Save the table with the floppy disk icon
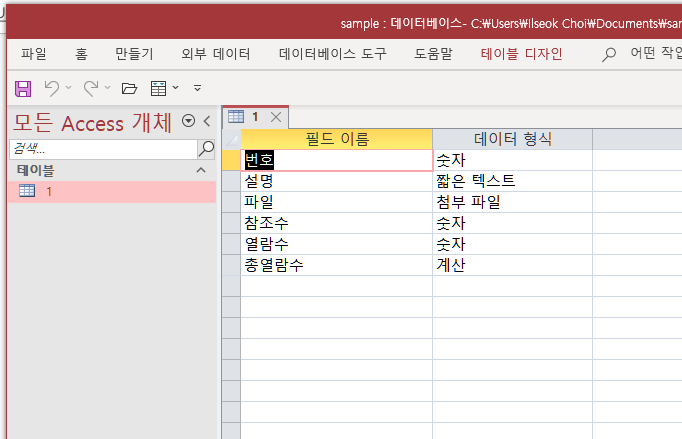The height and width of the screenshot is (439, 682). coord(23,88)
